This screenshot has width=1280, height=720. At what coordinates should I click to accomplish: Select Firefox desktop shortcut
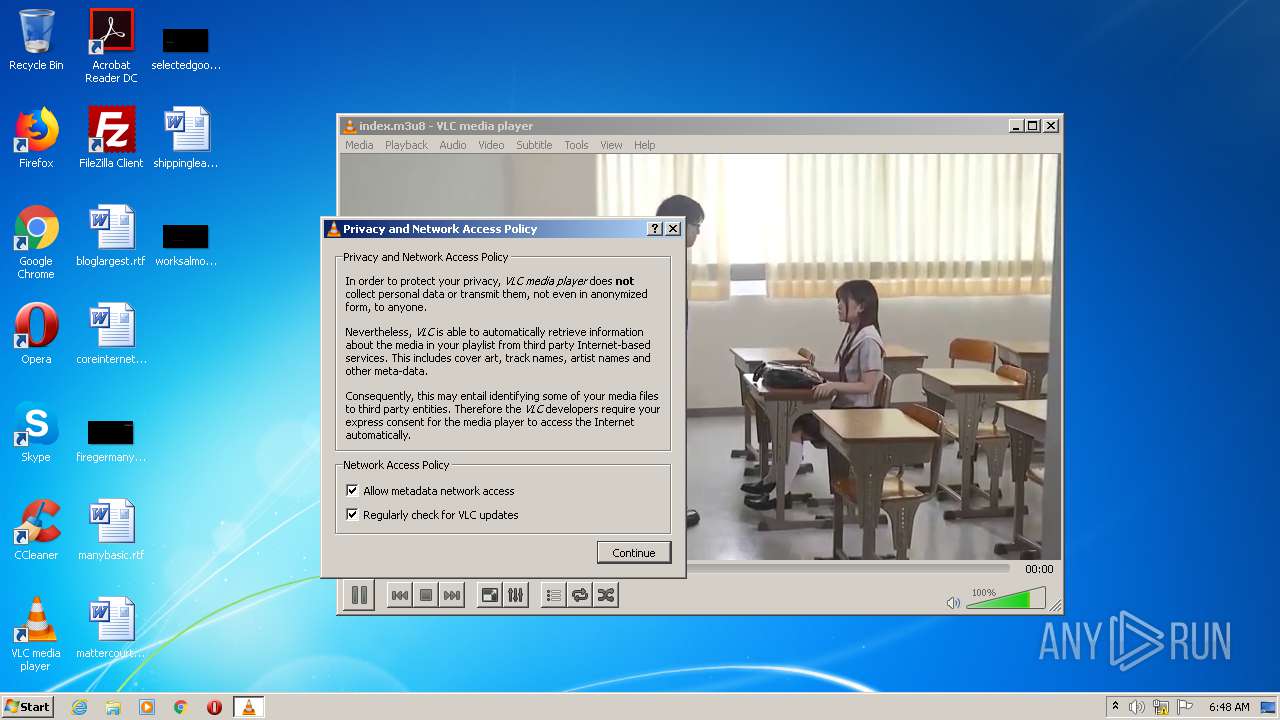click(36, 138)
